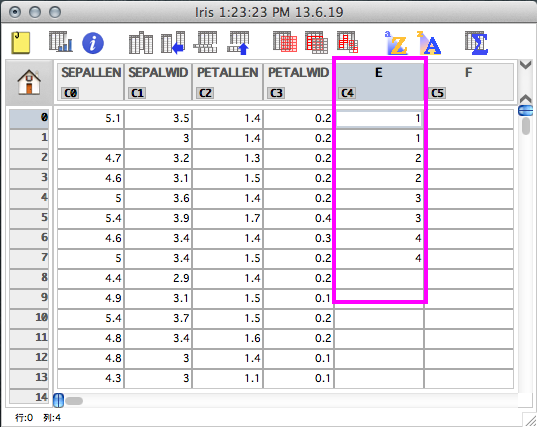Image resolution: width=537 pixels, height=427 pixels.
Task: Click the empty SEPALLEN cell in row 1
Action: (90, 138)
